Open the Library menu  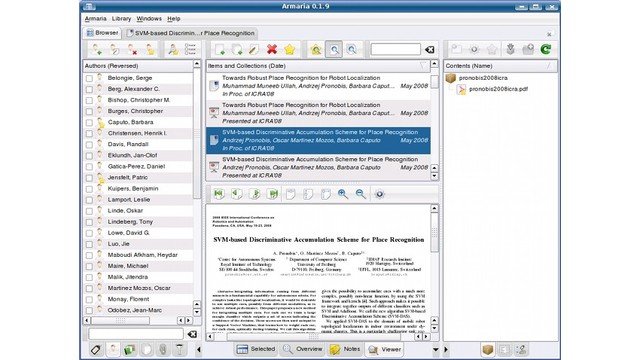(x=121, y=19)
